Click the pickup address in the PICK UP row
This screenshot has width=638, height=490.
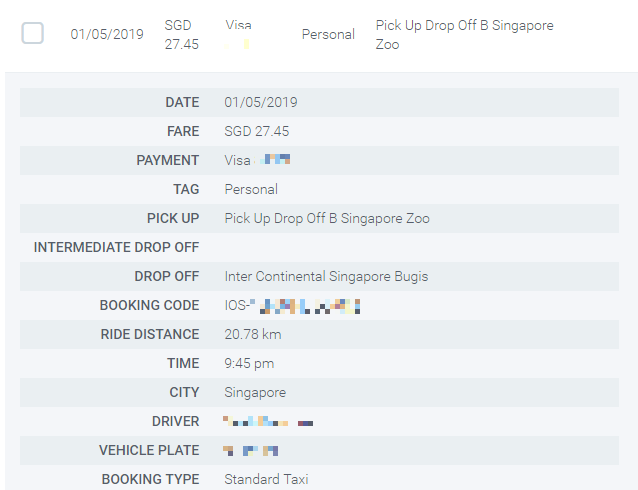pos(327,218)
